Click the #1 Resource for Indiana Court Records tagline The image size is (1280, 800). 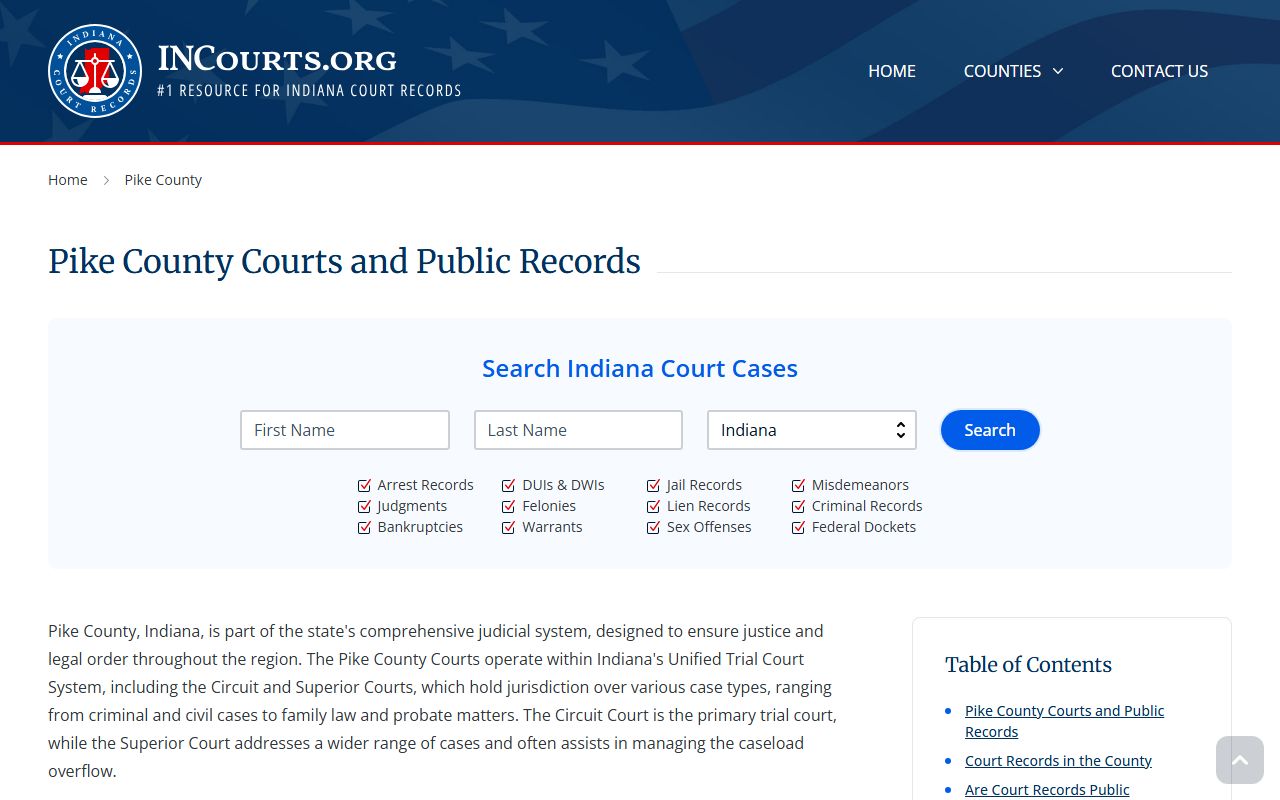(x=309, y=90)
